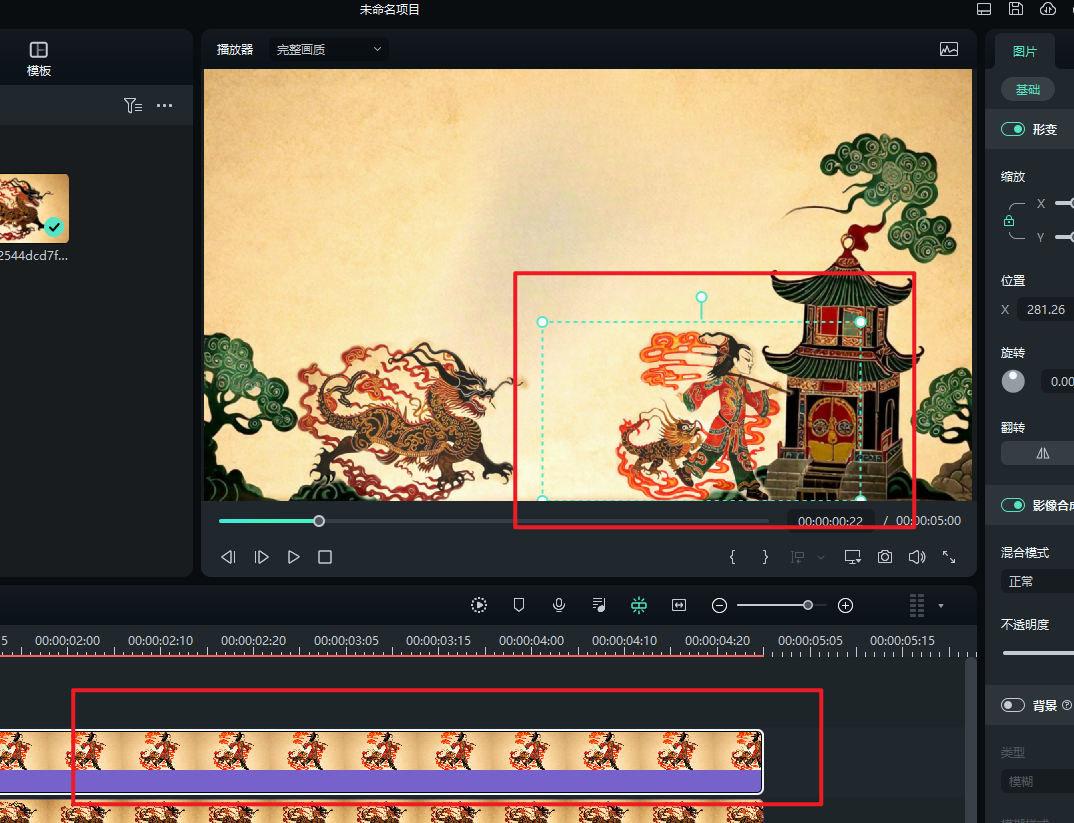
Task: Click the save project icon at top
Action: pyautogui.click(x=1016, y=9)
